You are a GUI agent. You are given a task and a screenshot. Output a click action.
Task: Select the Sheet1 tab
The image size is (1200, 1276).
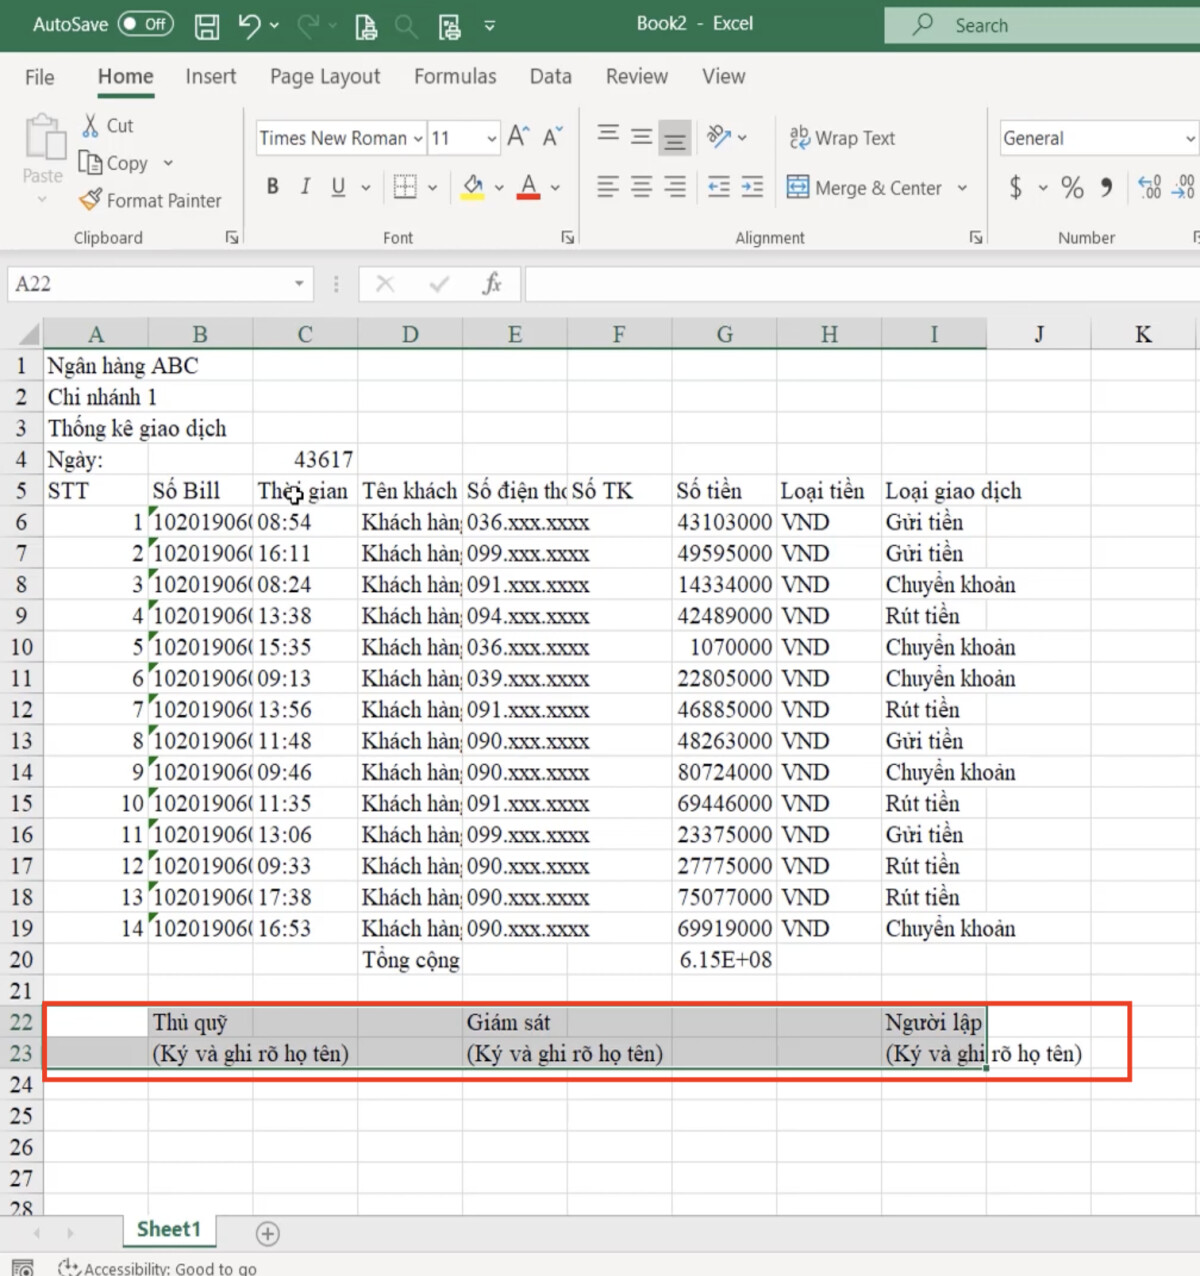click(169, 1230)
